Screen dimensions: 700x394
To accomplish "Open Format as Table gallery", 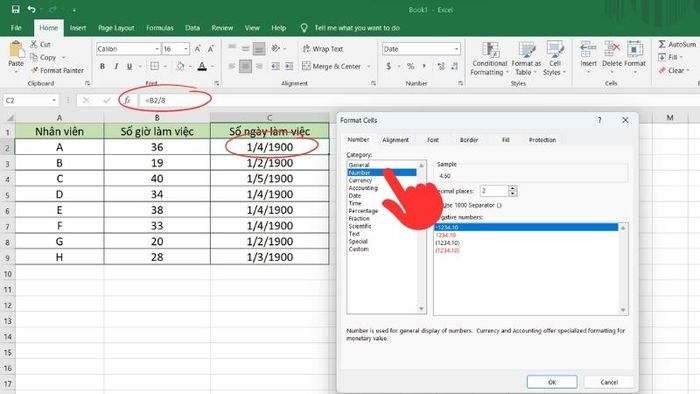I will pos(526,58).
